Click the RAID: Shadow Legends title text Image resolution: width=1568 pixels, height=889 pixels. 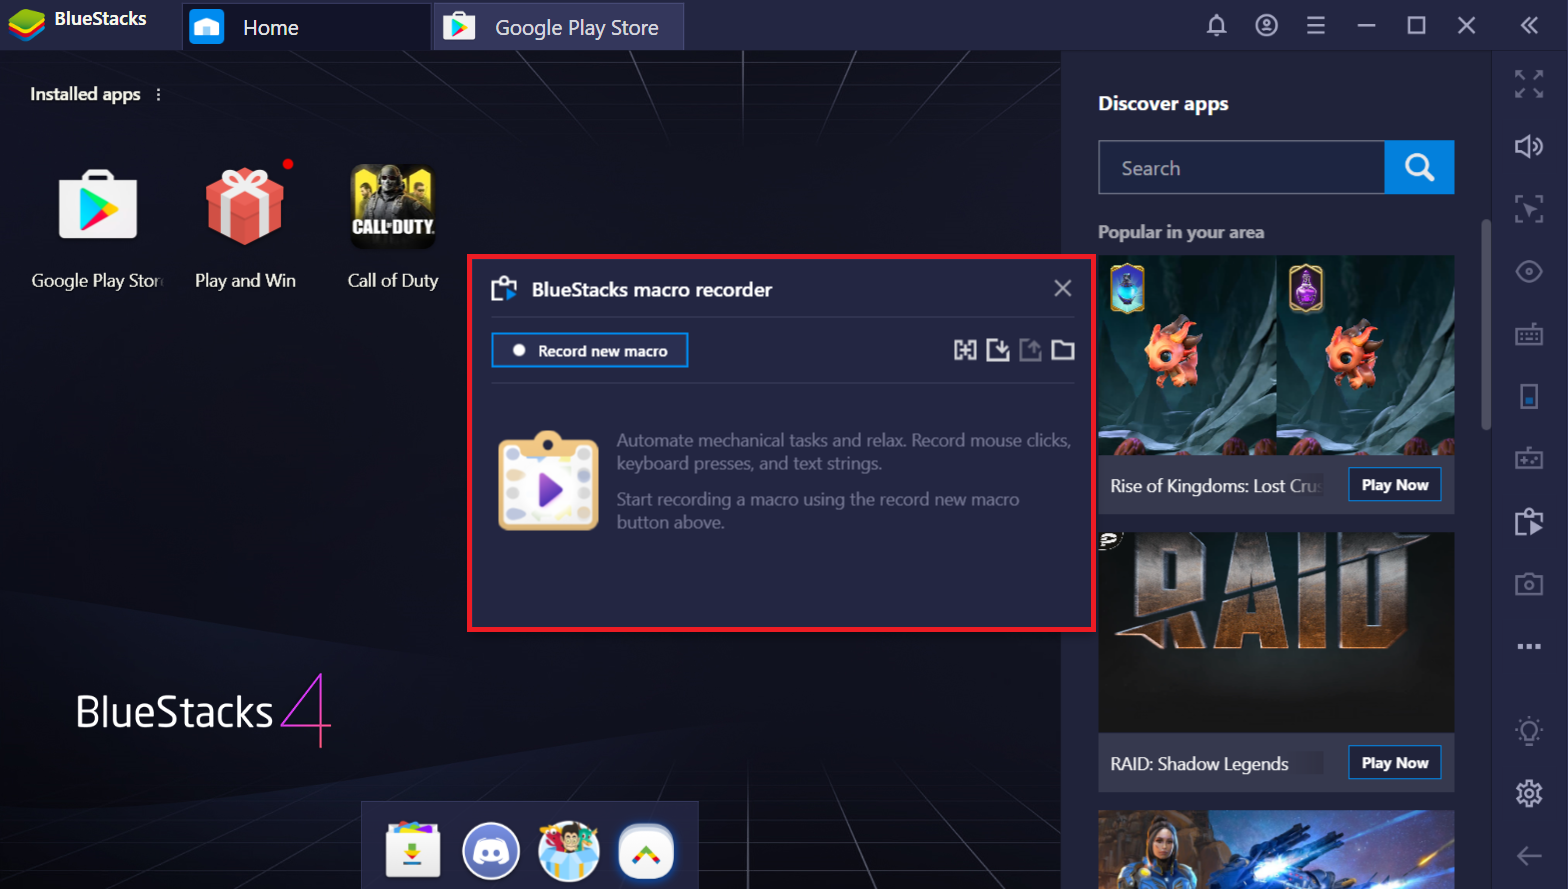click(1199, 764)
